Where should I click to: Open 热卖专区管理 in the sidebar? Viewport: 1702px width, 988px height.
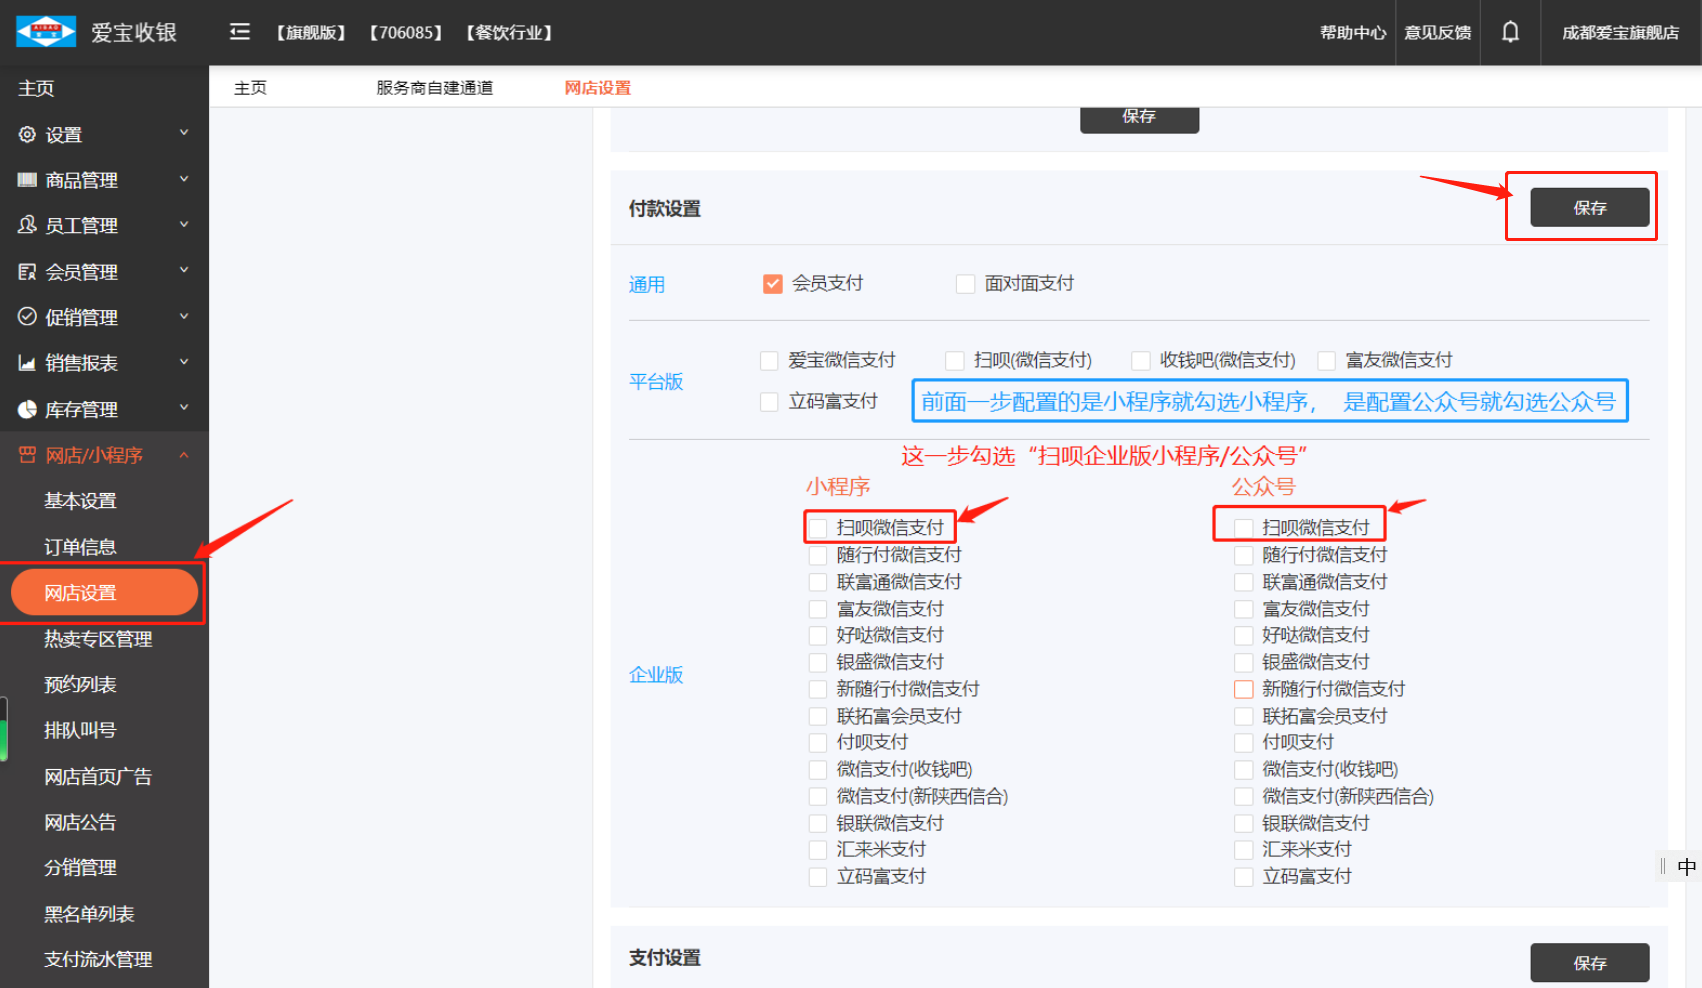[x=98, y=639]
